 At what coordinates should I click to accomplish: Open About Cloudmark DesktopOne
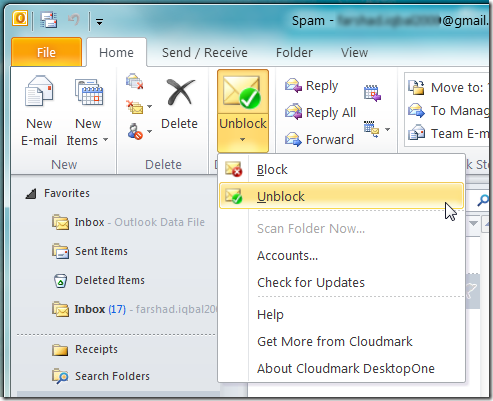[x=341, y=368]
